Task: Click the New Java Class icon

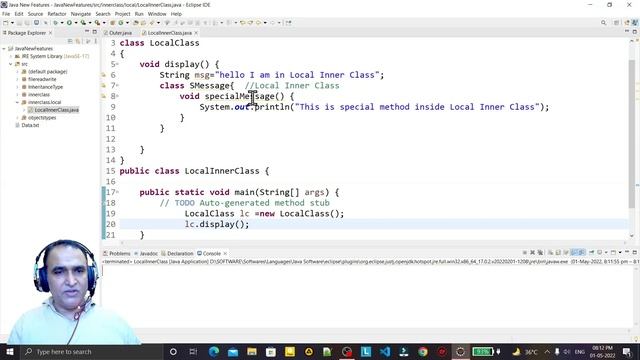Action: pos(121,23)
